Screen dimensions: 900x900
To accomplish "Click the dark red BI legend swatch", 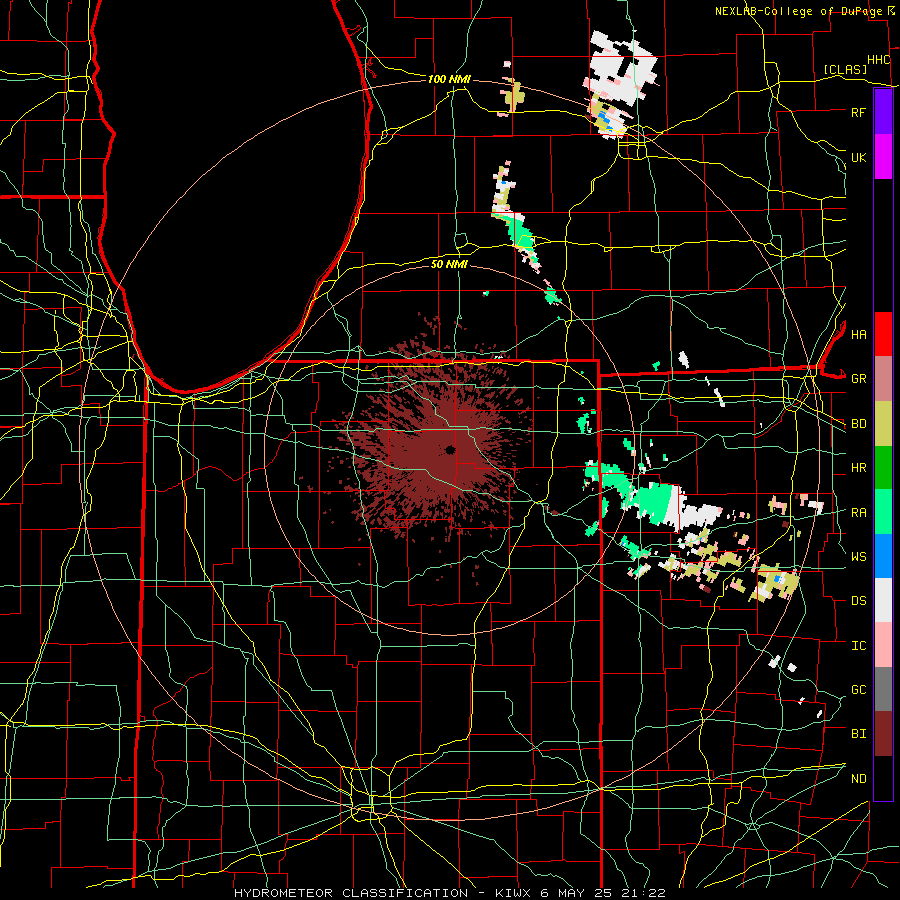I will point(883,734).
